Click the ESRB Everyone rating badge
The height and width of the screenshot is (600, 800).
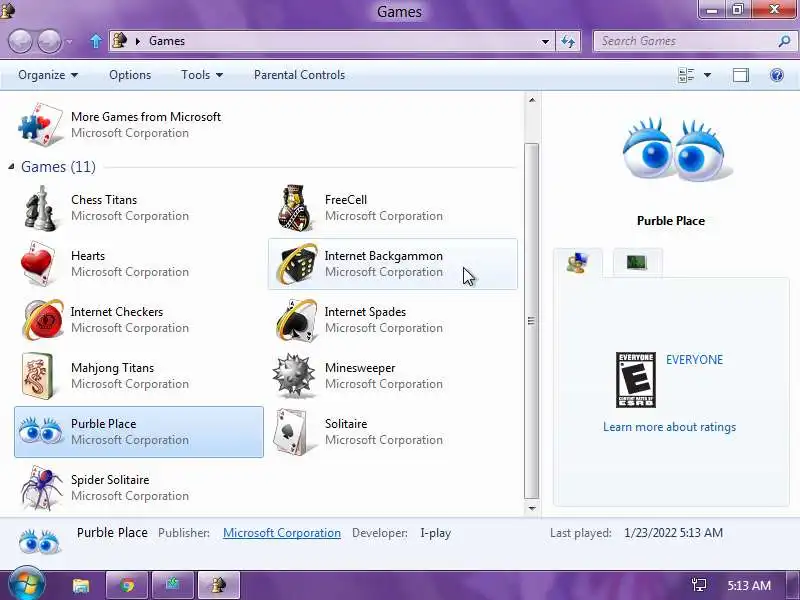tap(636, 380)
